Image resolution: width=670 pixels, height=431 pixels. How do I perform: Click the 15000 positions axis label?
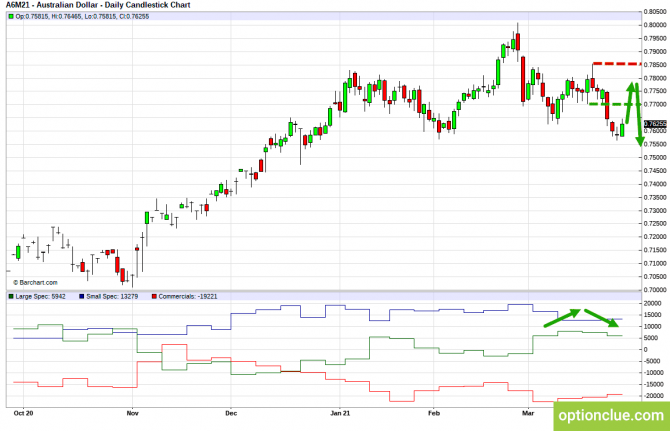652,315
